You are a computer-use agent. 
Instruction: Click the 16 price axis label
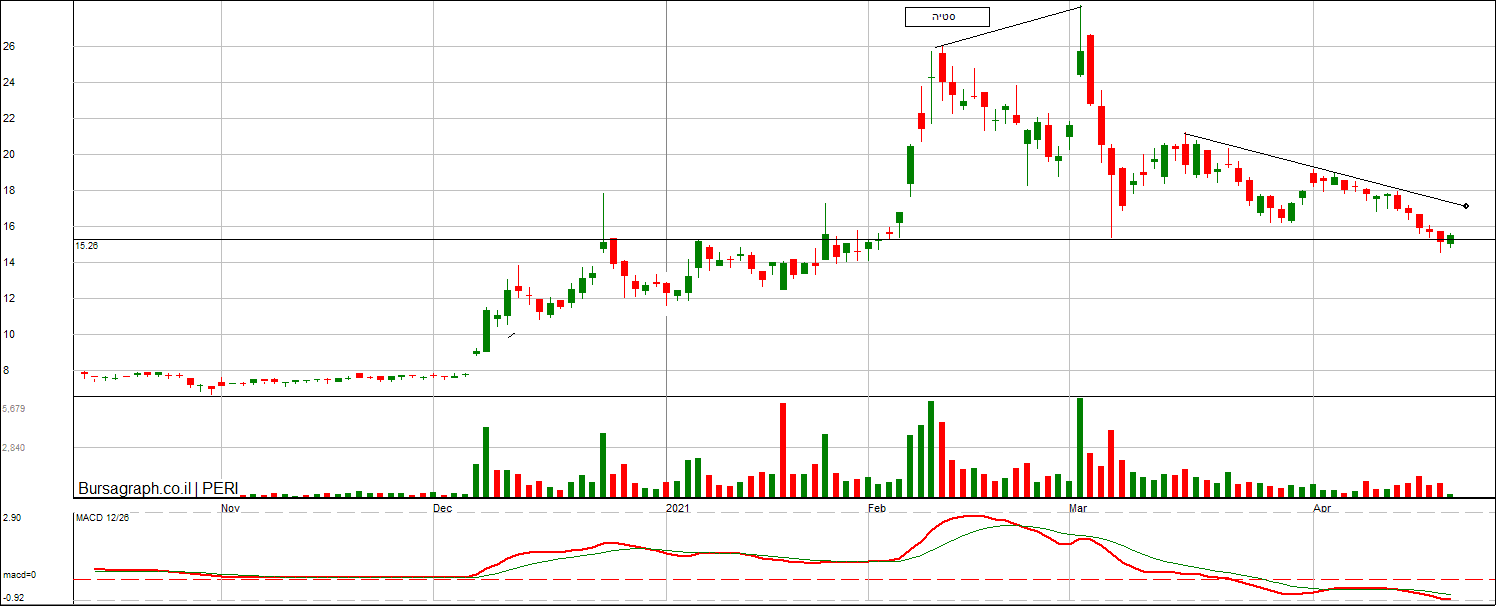(8, 226)
